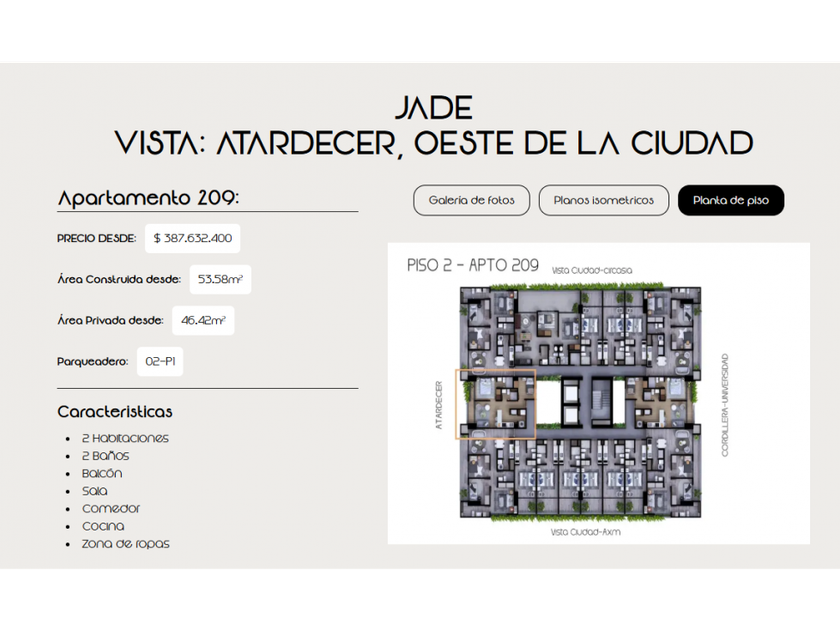Click the Apartamento 209 heading
Image resolution: width=840 pixels, height=630 pixels.
coord(148,198)
